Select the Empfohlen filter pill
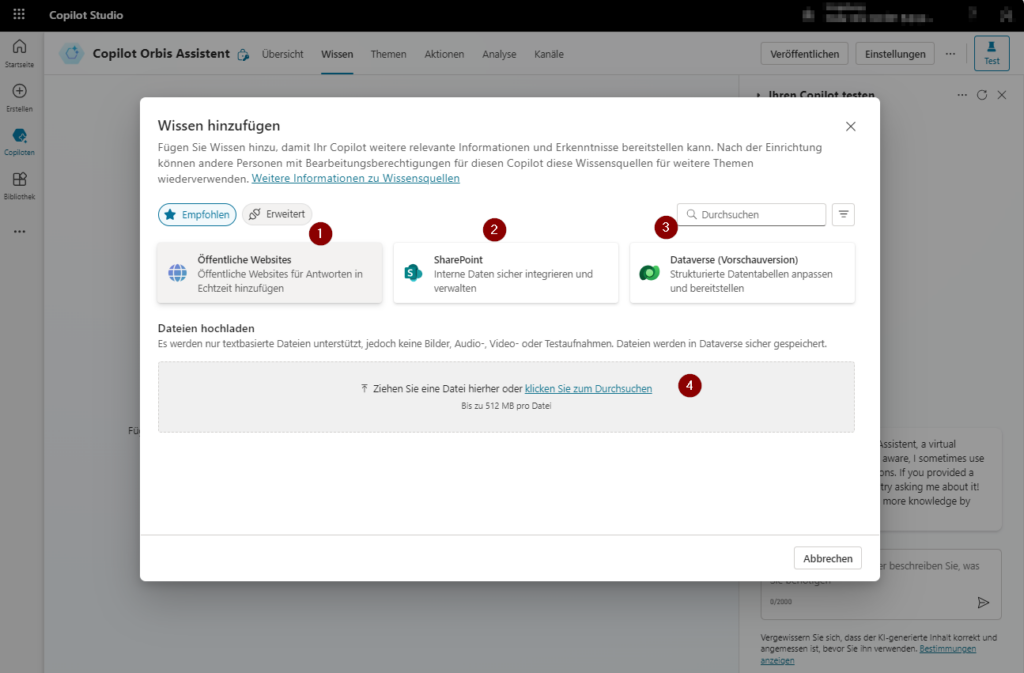 (197, 214)
